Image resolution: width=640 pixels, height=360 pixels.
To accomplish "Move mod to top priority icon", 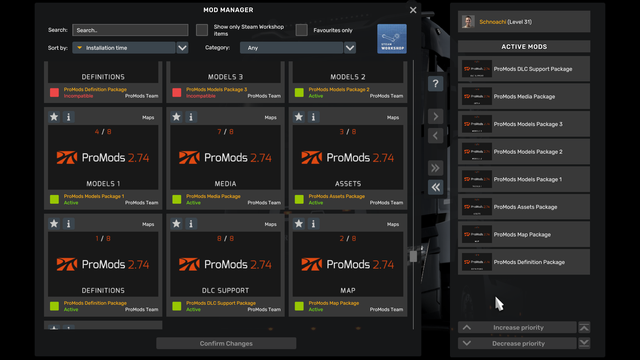I will pyautogui.click(x=584, y=327).
